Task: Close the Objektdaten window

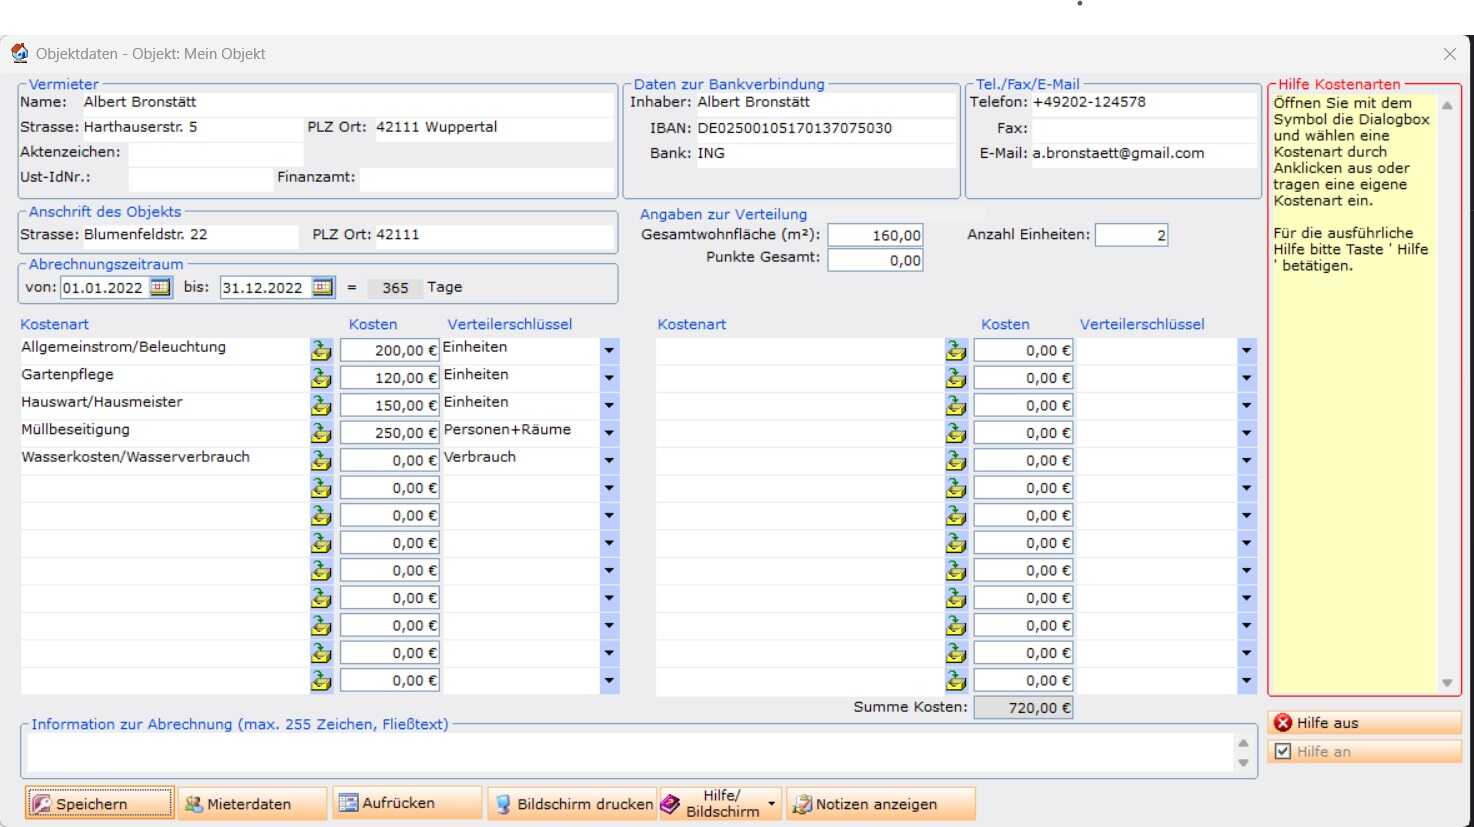Action: [x=1449, y=54]
